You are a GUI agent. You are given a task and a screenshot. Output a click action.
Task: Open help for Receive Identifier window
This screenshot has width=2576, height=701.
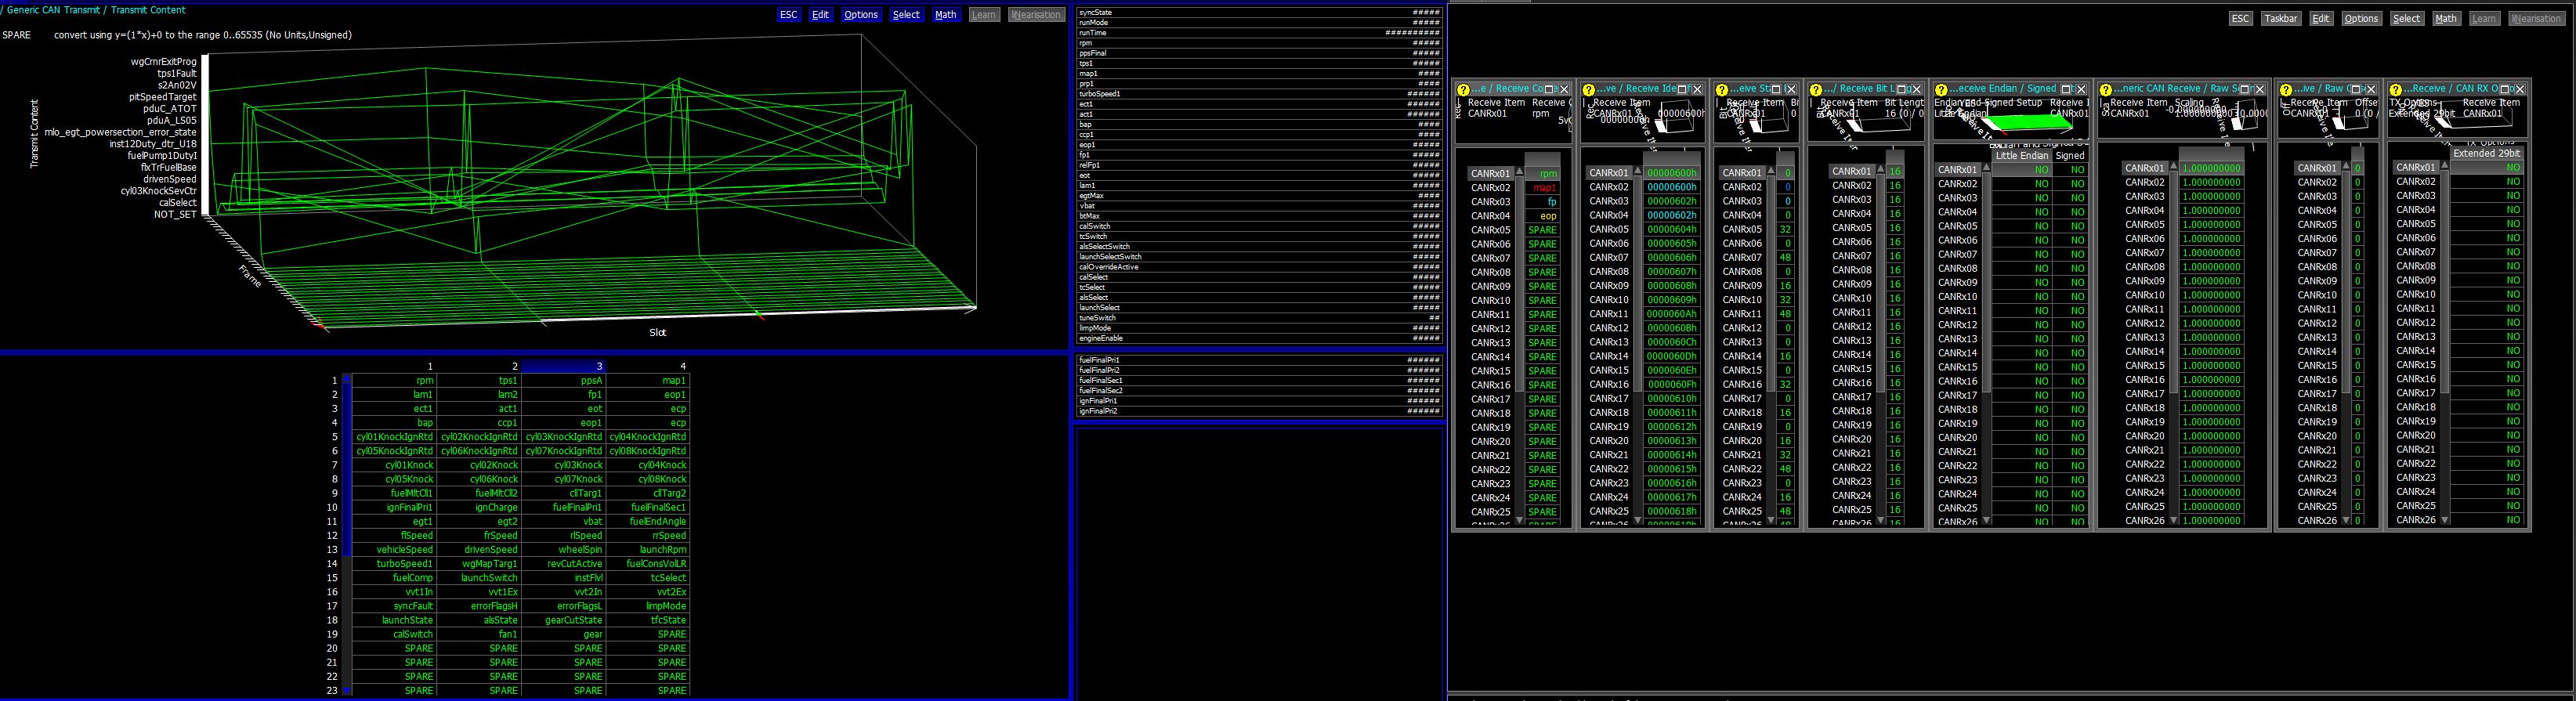[1590, 90]
